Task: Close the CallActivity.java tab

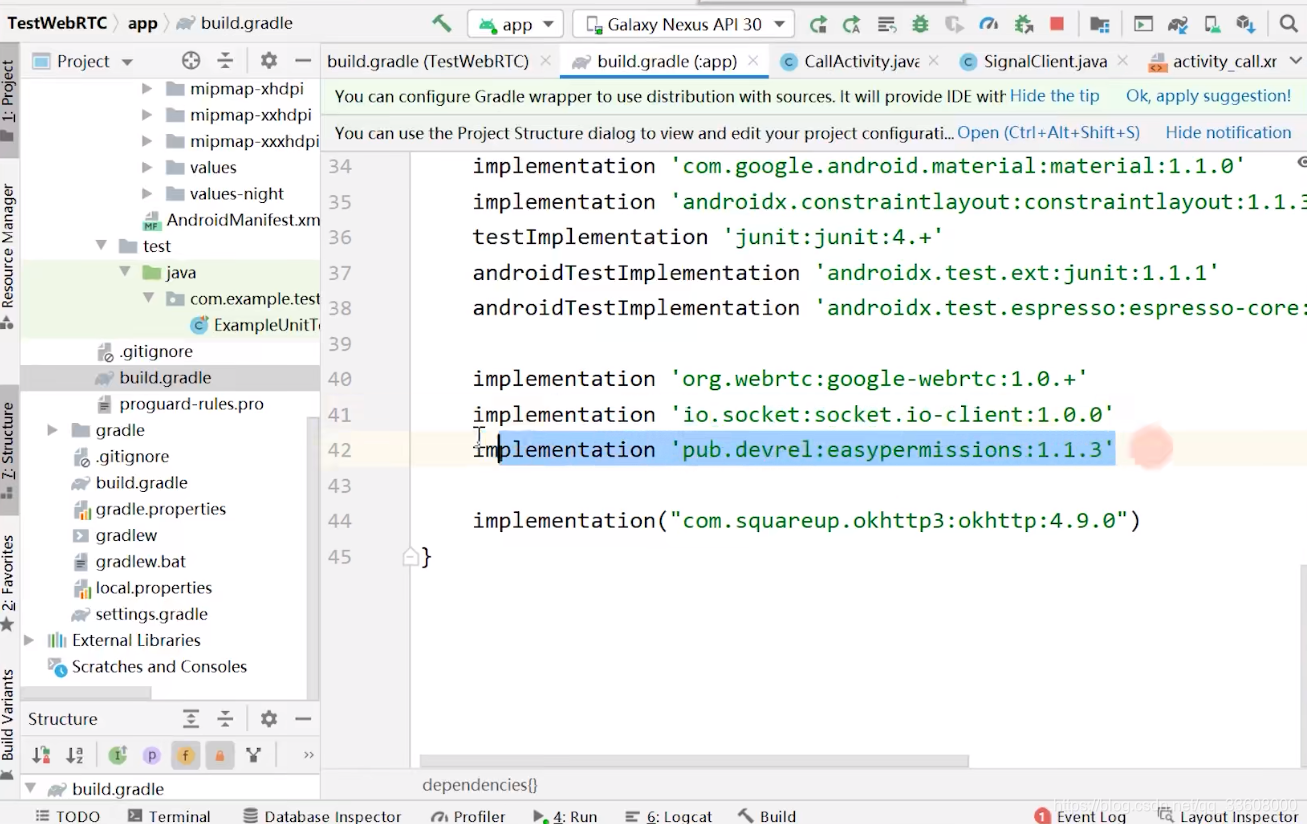Action: point(933,61)
